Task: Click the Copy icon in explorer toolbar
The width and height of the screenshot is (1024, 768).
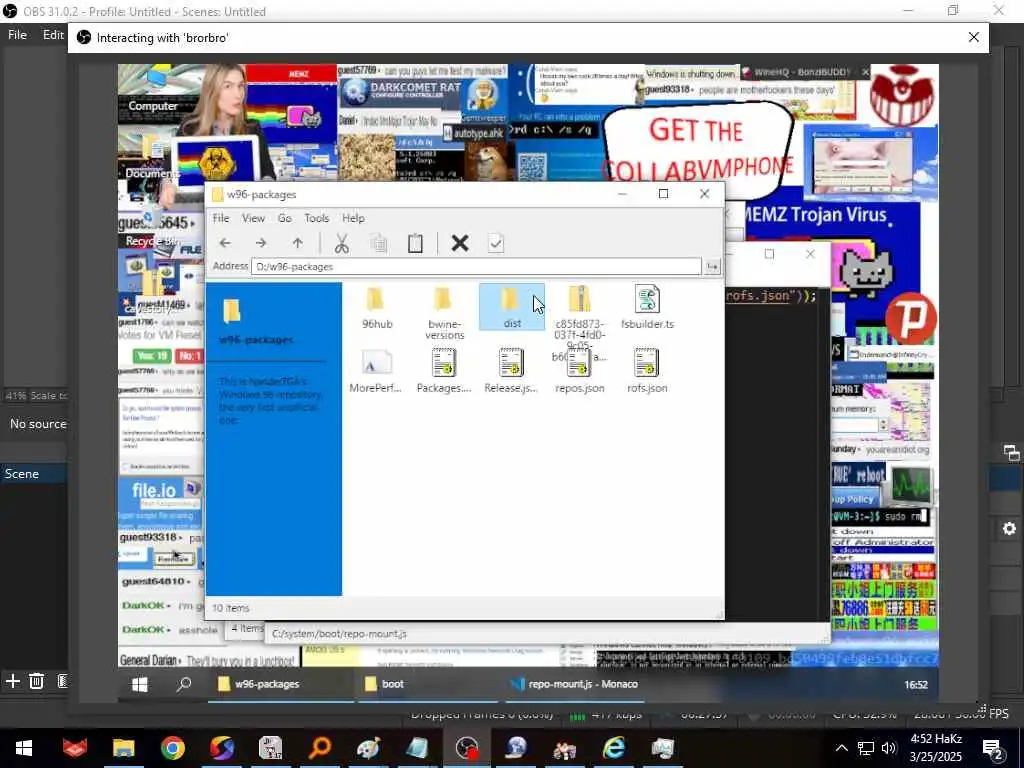Action: click(379, 244)
